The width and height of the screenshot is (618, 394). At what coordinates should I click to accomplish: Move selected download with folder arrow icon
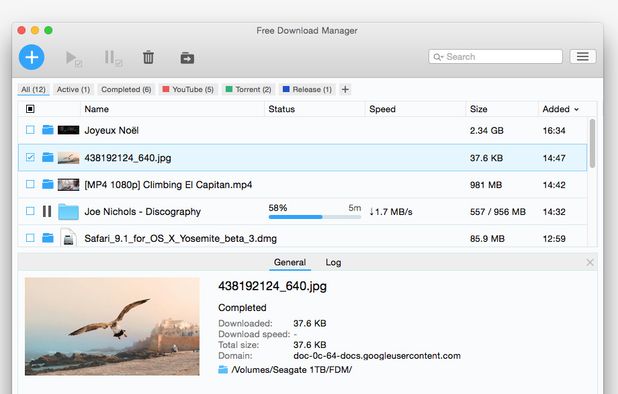[x=187, y=58]
